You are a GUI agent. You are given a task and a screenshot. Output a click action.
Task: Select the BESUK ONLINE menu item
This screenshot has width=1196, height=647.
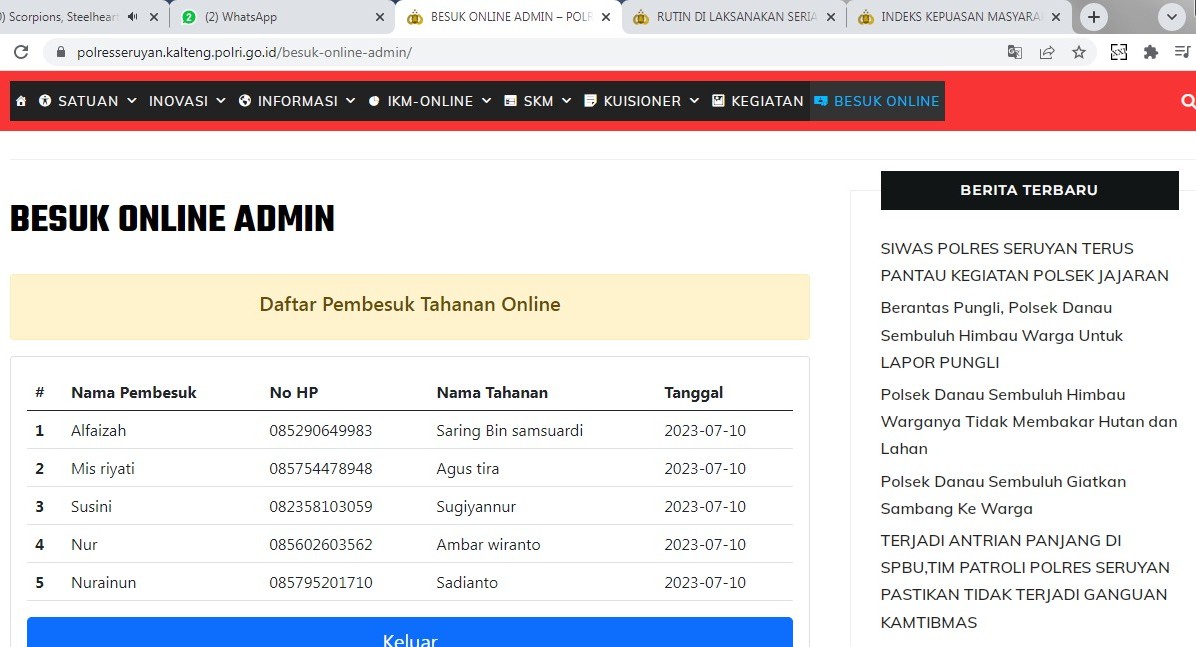[x=877, y=101]
